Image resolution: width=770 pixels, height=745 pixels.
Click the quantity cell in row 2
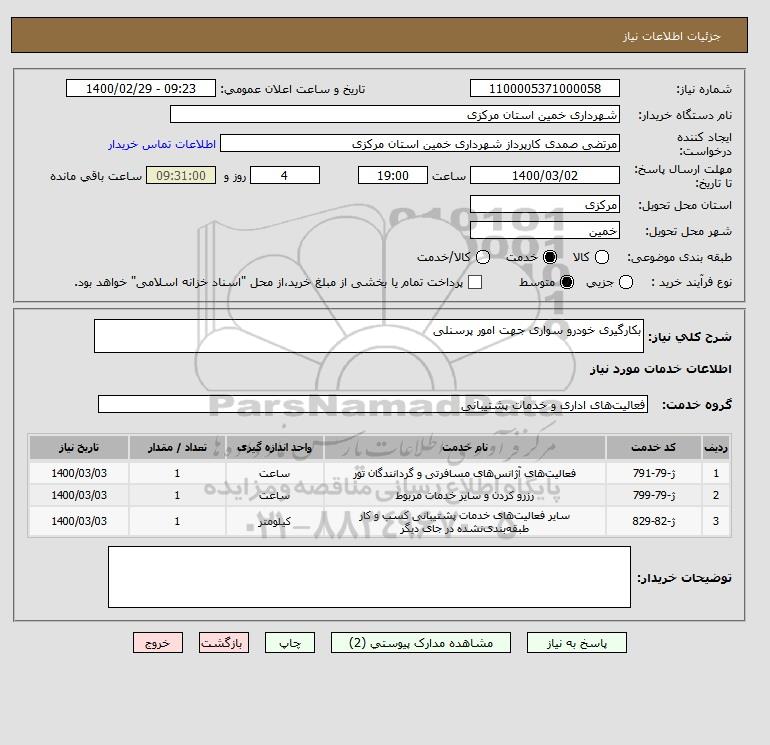tap(177, 496)
